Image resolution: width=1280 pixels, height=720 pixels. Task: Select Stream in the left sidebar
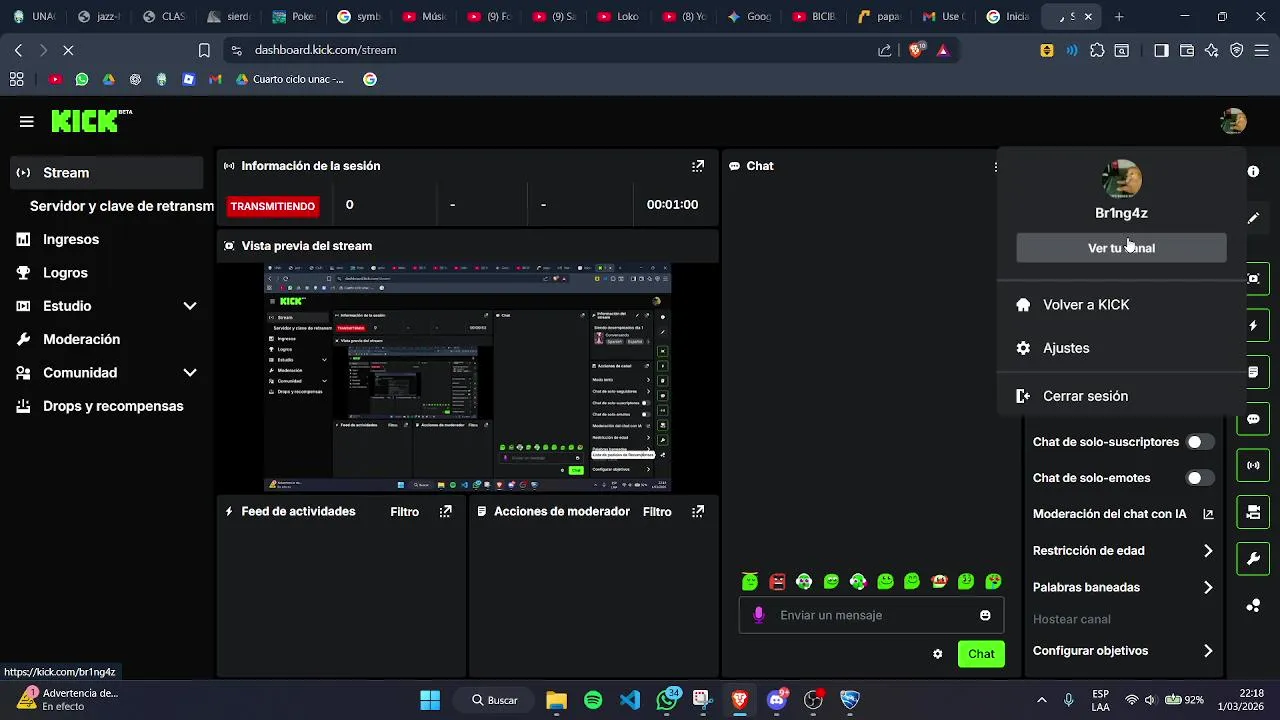coord(107,173)
